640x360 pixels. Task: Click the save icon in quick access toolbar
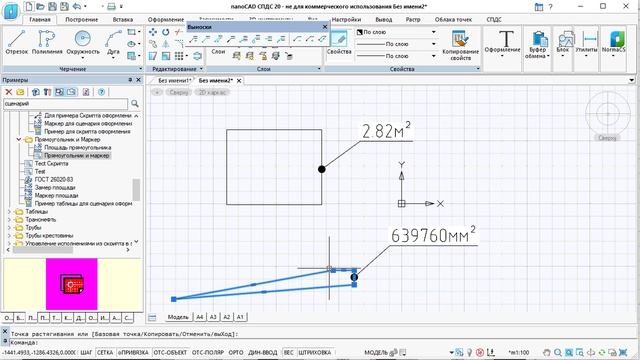pyautogui.click(x=52, y=6)
